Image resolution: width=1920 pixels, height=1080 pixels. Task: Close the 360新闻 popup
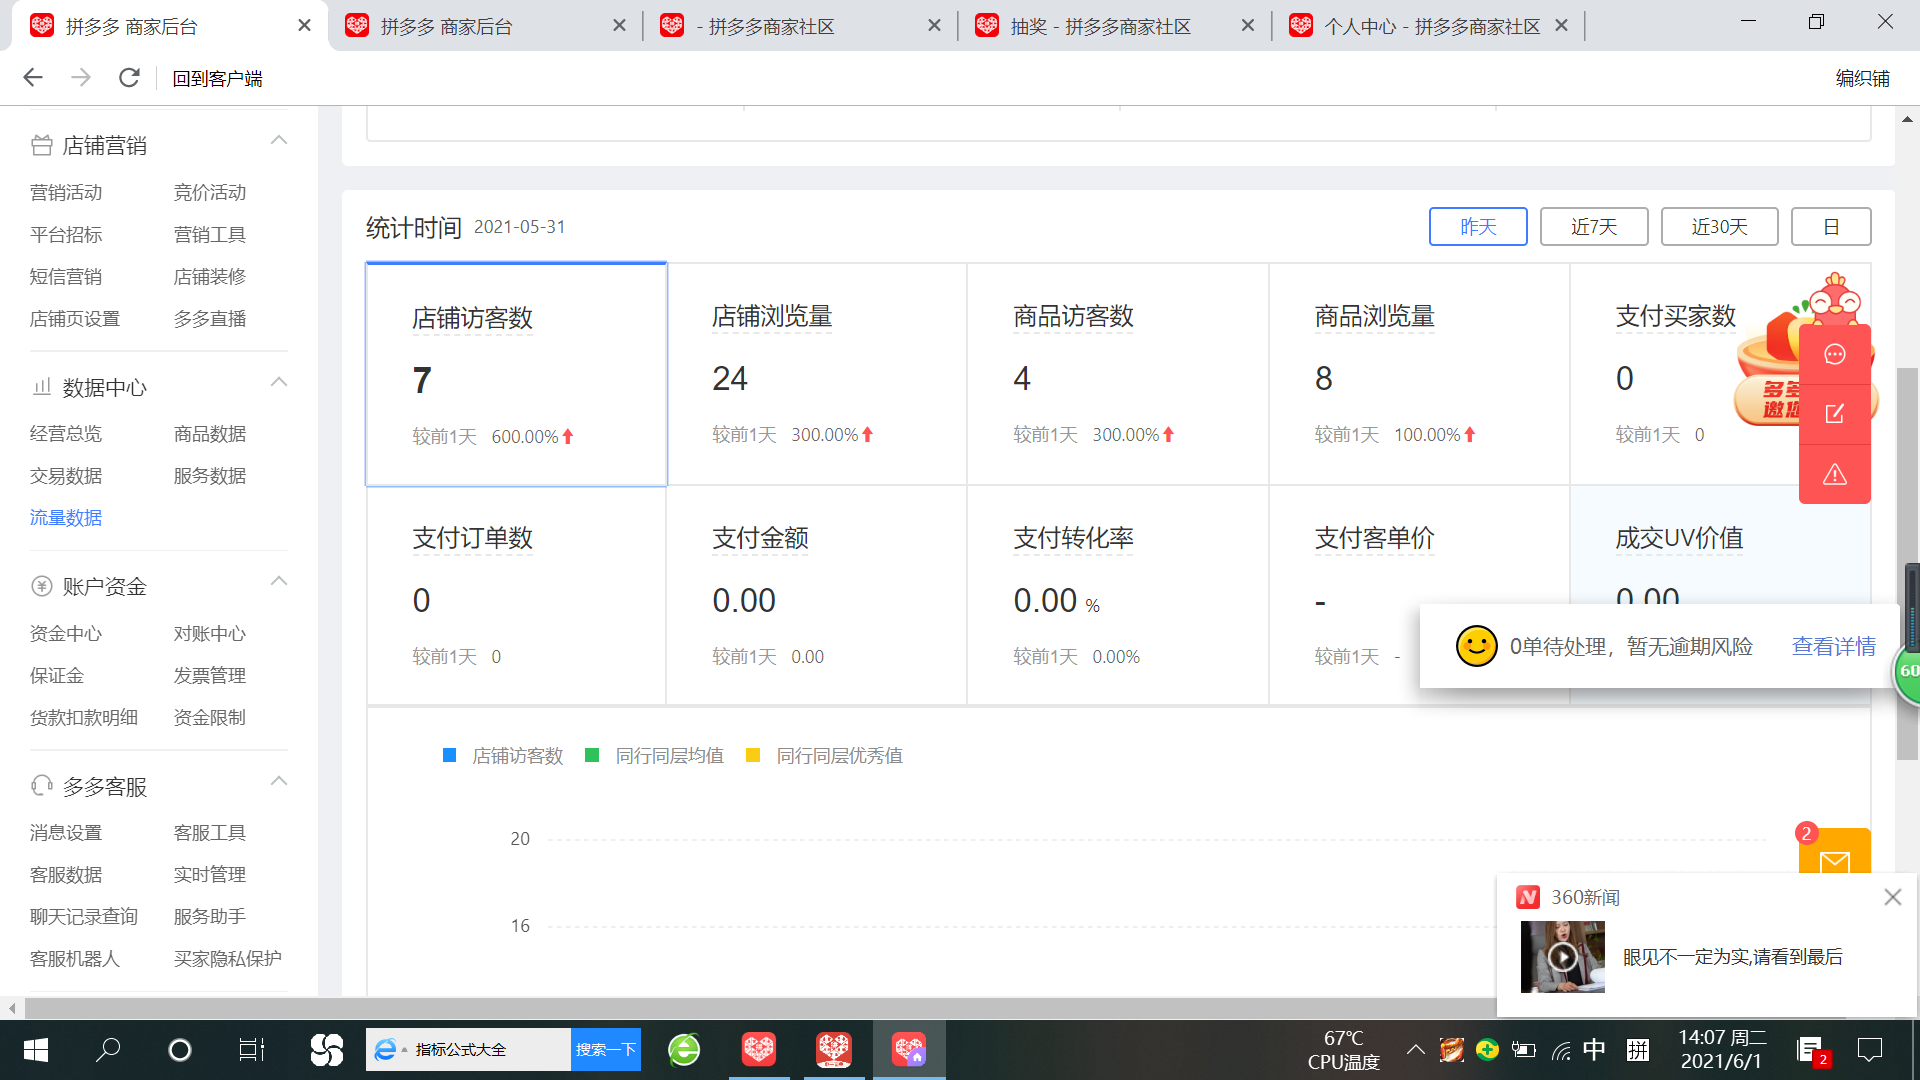tap(1892, 897)
